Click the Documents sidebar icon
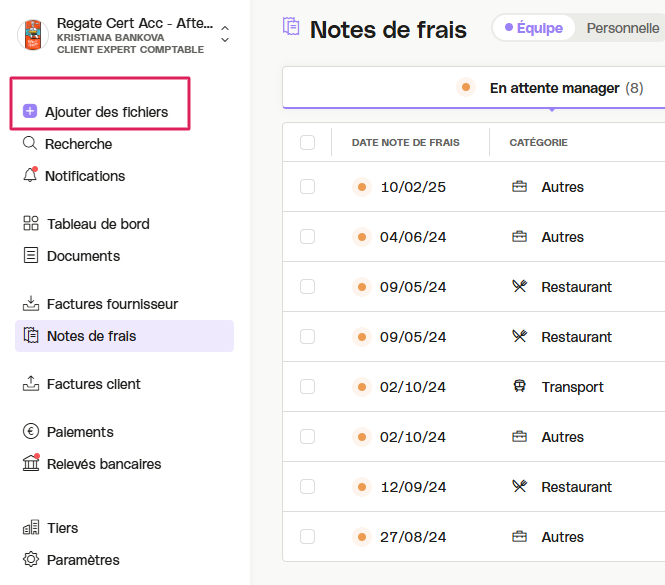The width and height of the screenshot is (665, 585). pos(31,255)
